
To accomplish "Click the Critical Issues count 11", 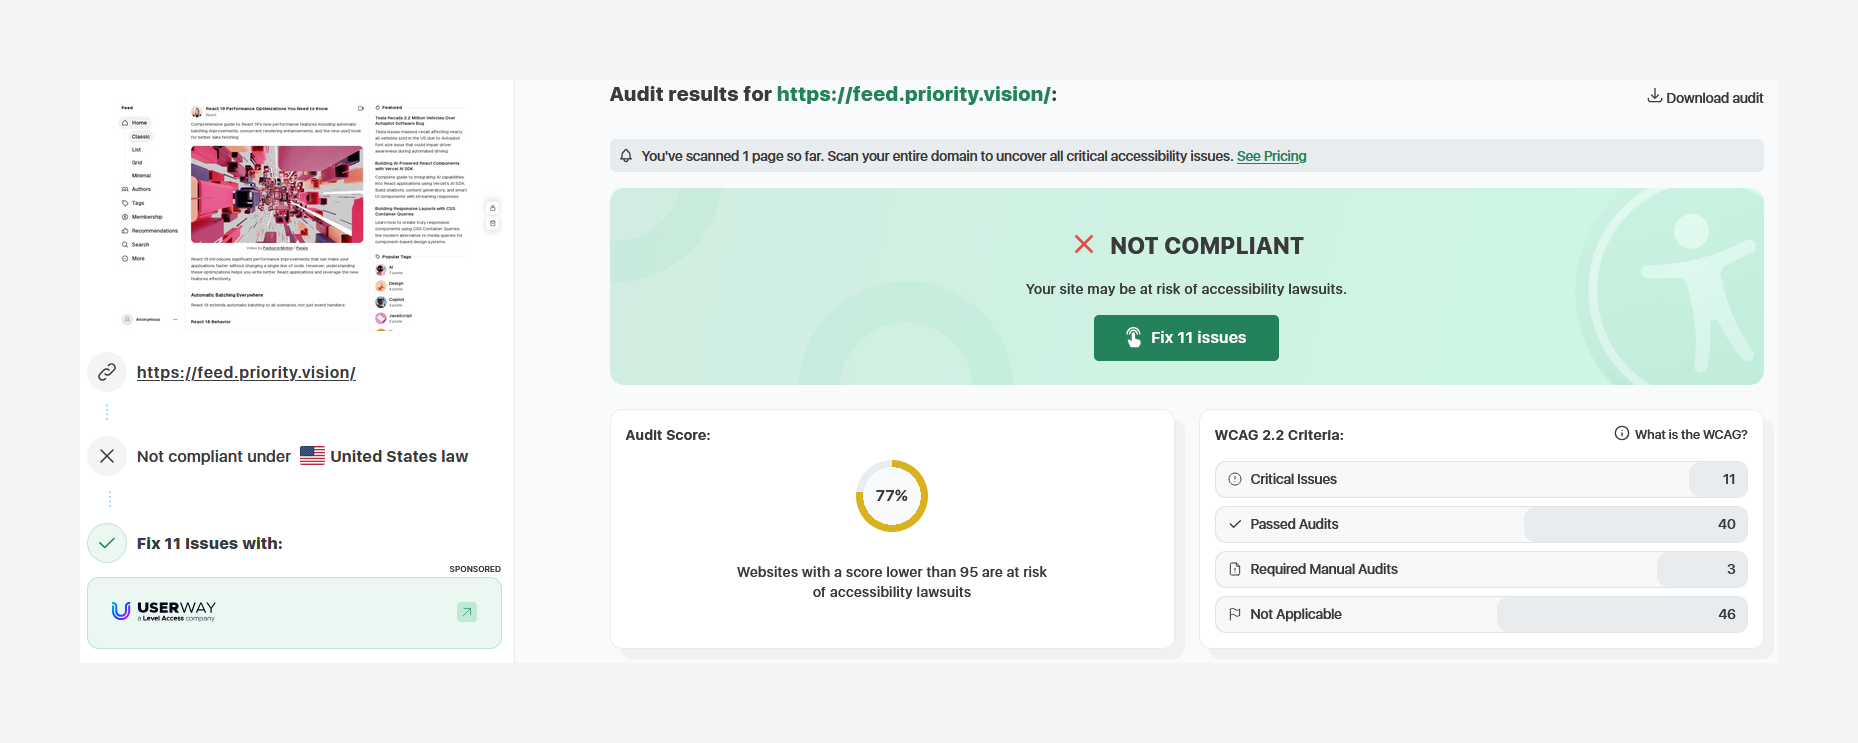I will pos(1729,479).
